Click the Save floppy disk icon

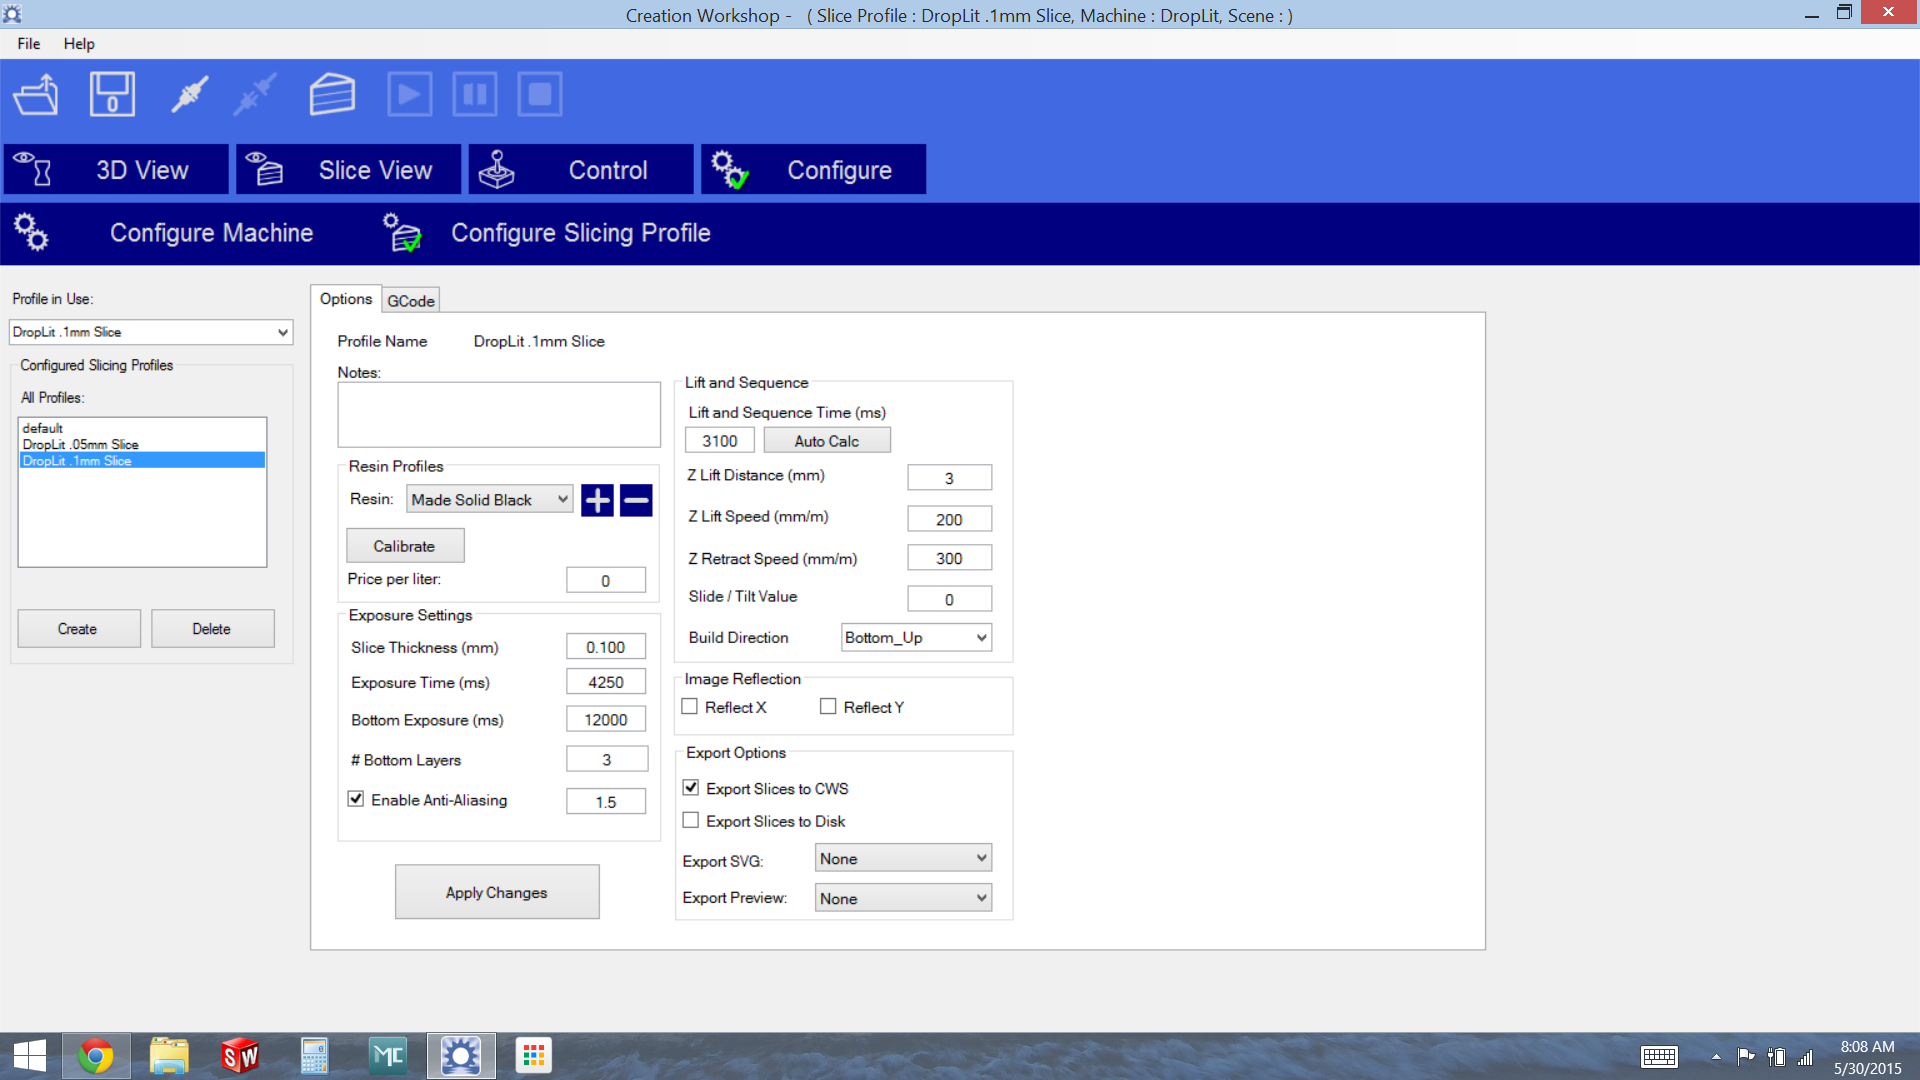[x=112, y=95]
